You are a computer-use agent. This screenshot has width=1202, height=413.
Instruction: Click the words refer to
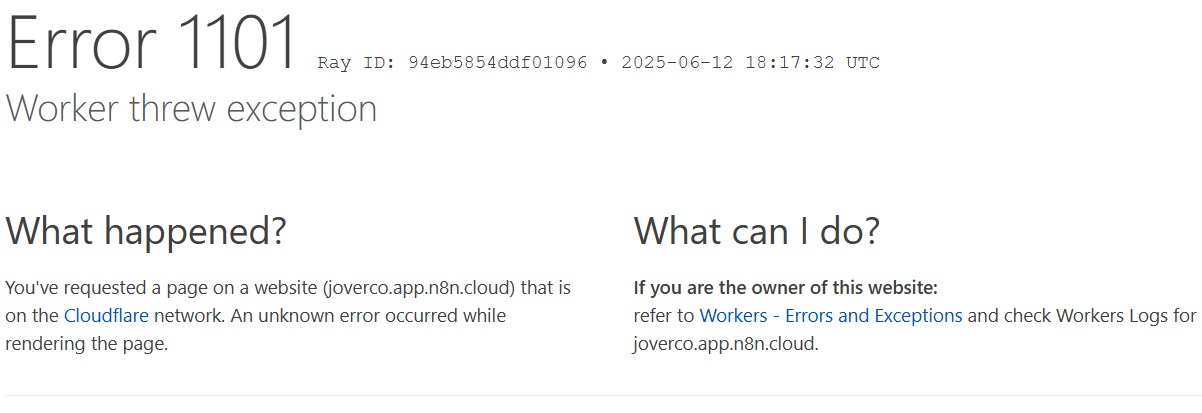[664, 316]
